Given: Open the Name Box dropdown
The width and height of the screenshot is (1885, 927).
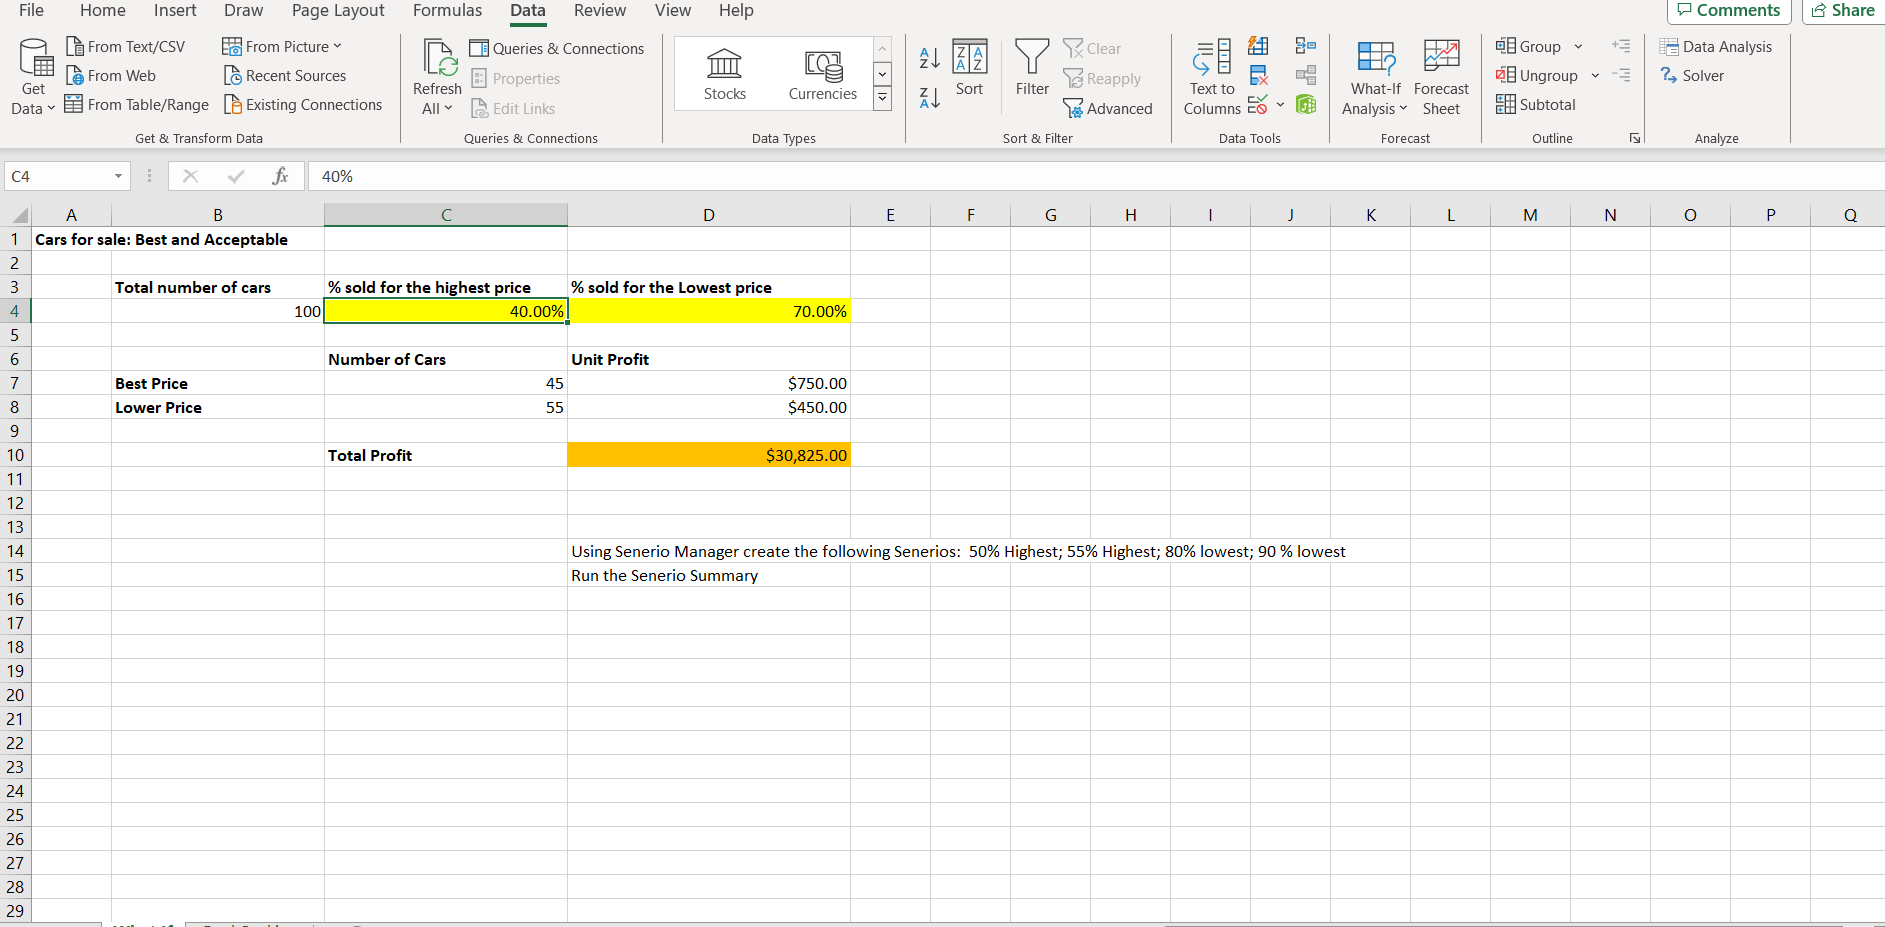Looking at the screenshot, I should [x=118, y=177].
